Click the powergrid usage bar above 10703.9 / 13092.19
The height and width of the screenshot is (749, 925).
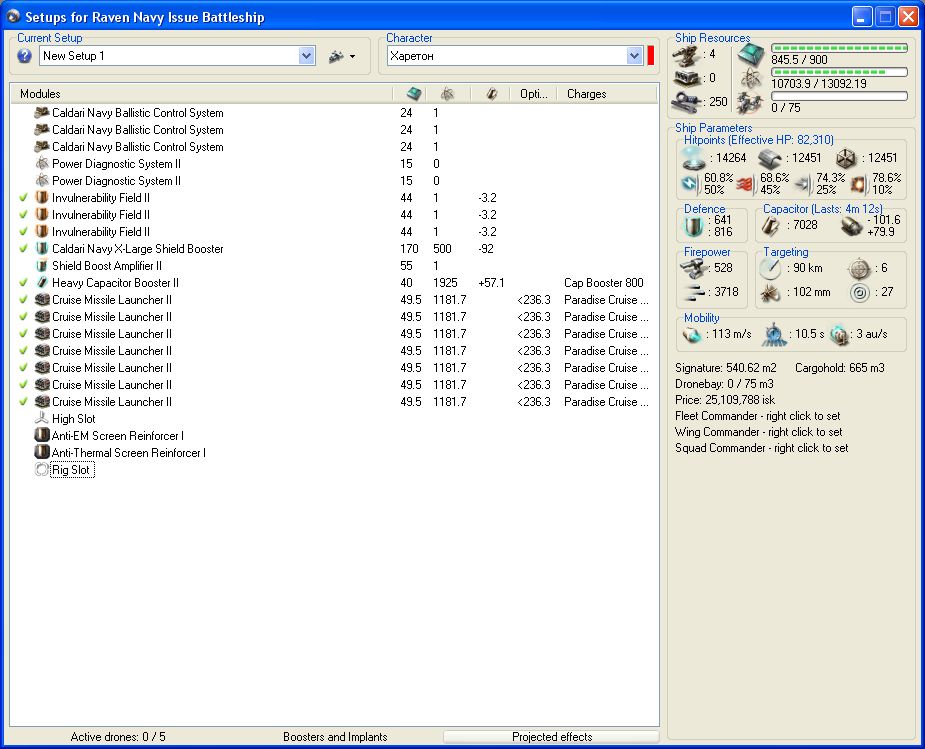pos(839,72)
